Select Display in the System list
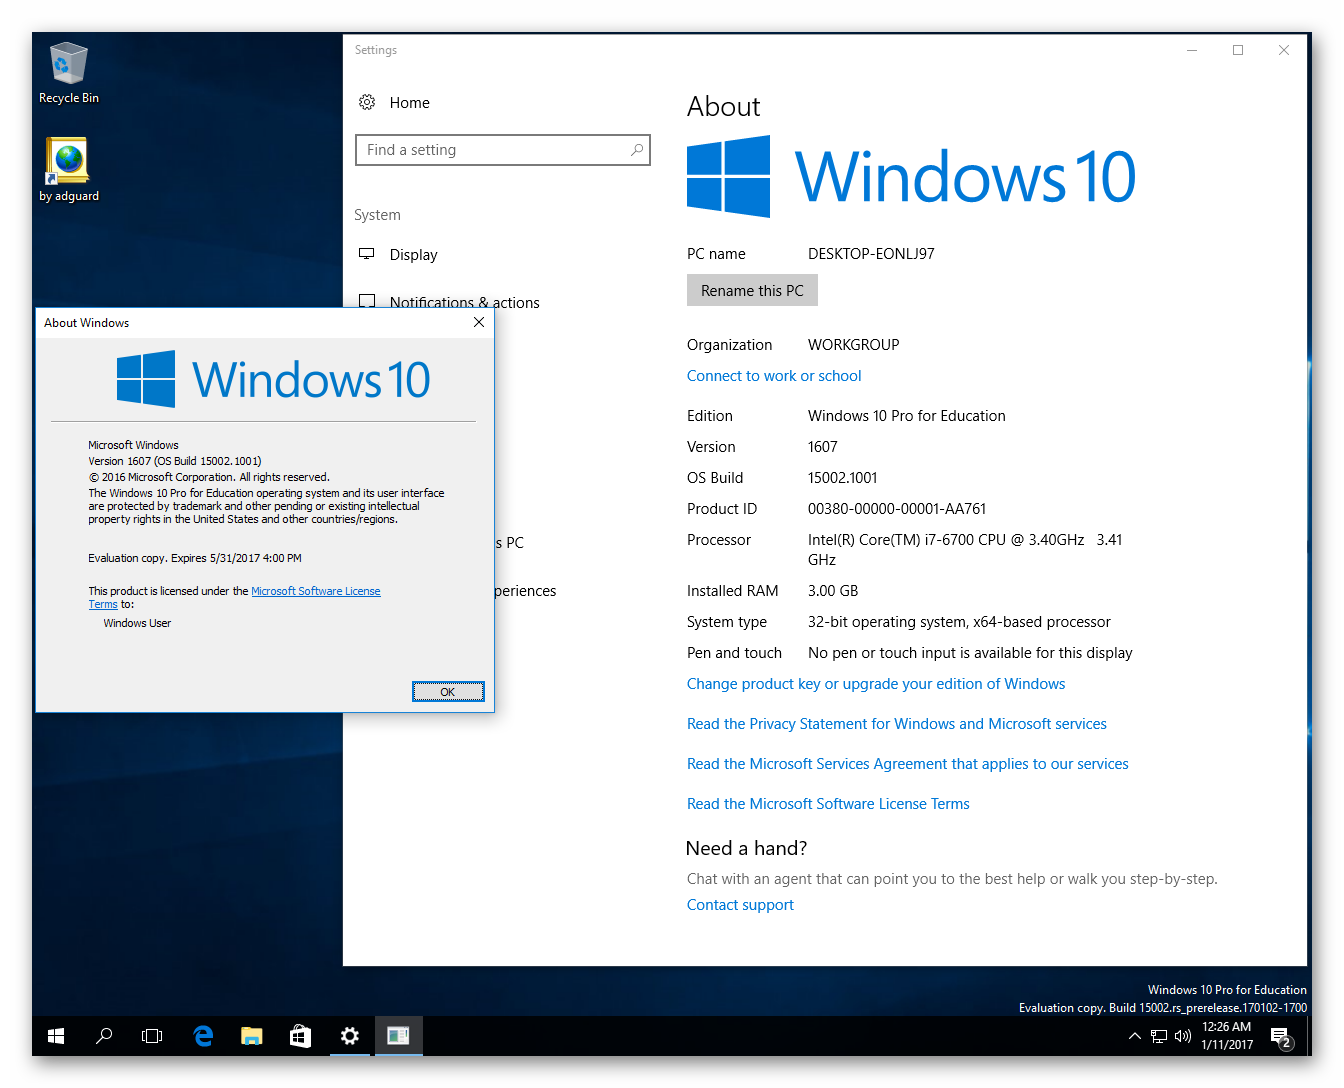Image resolution: width=1344 pixels, height=1088 pixels. [414, 255]
